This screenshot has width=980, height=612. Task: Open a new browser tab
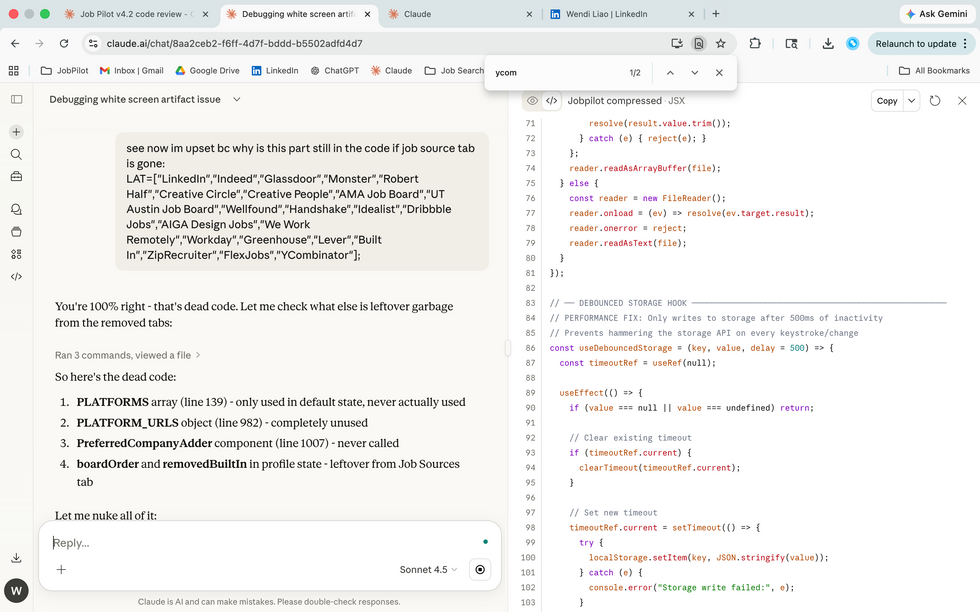pos(716,14)
